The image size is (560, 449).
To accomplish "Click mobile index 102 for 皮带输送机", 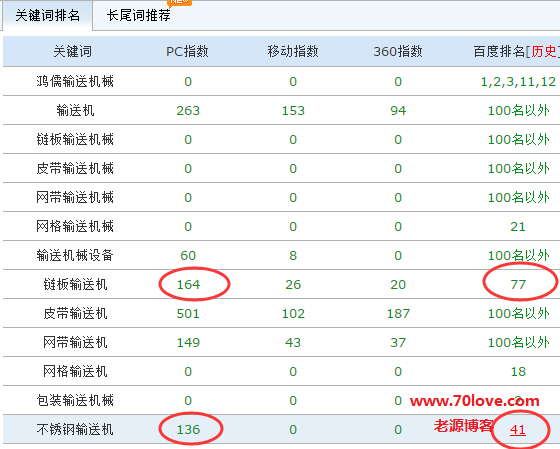I will pos(293,313).
